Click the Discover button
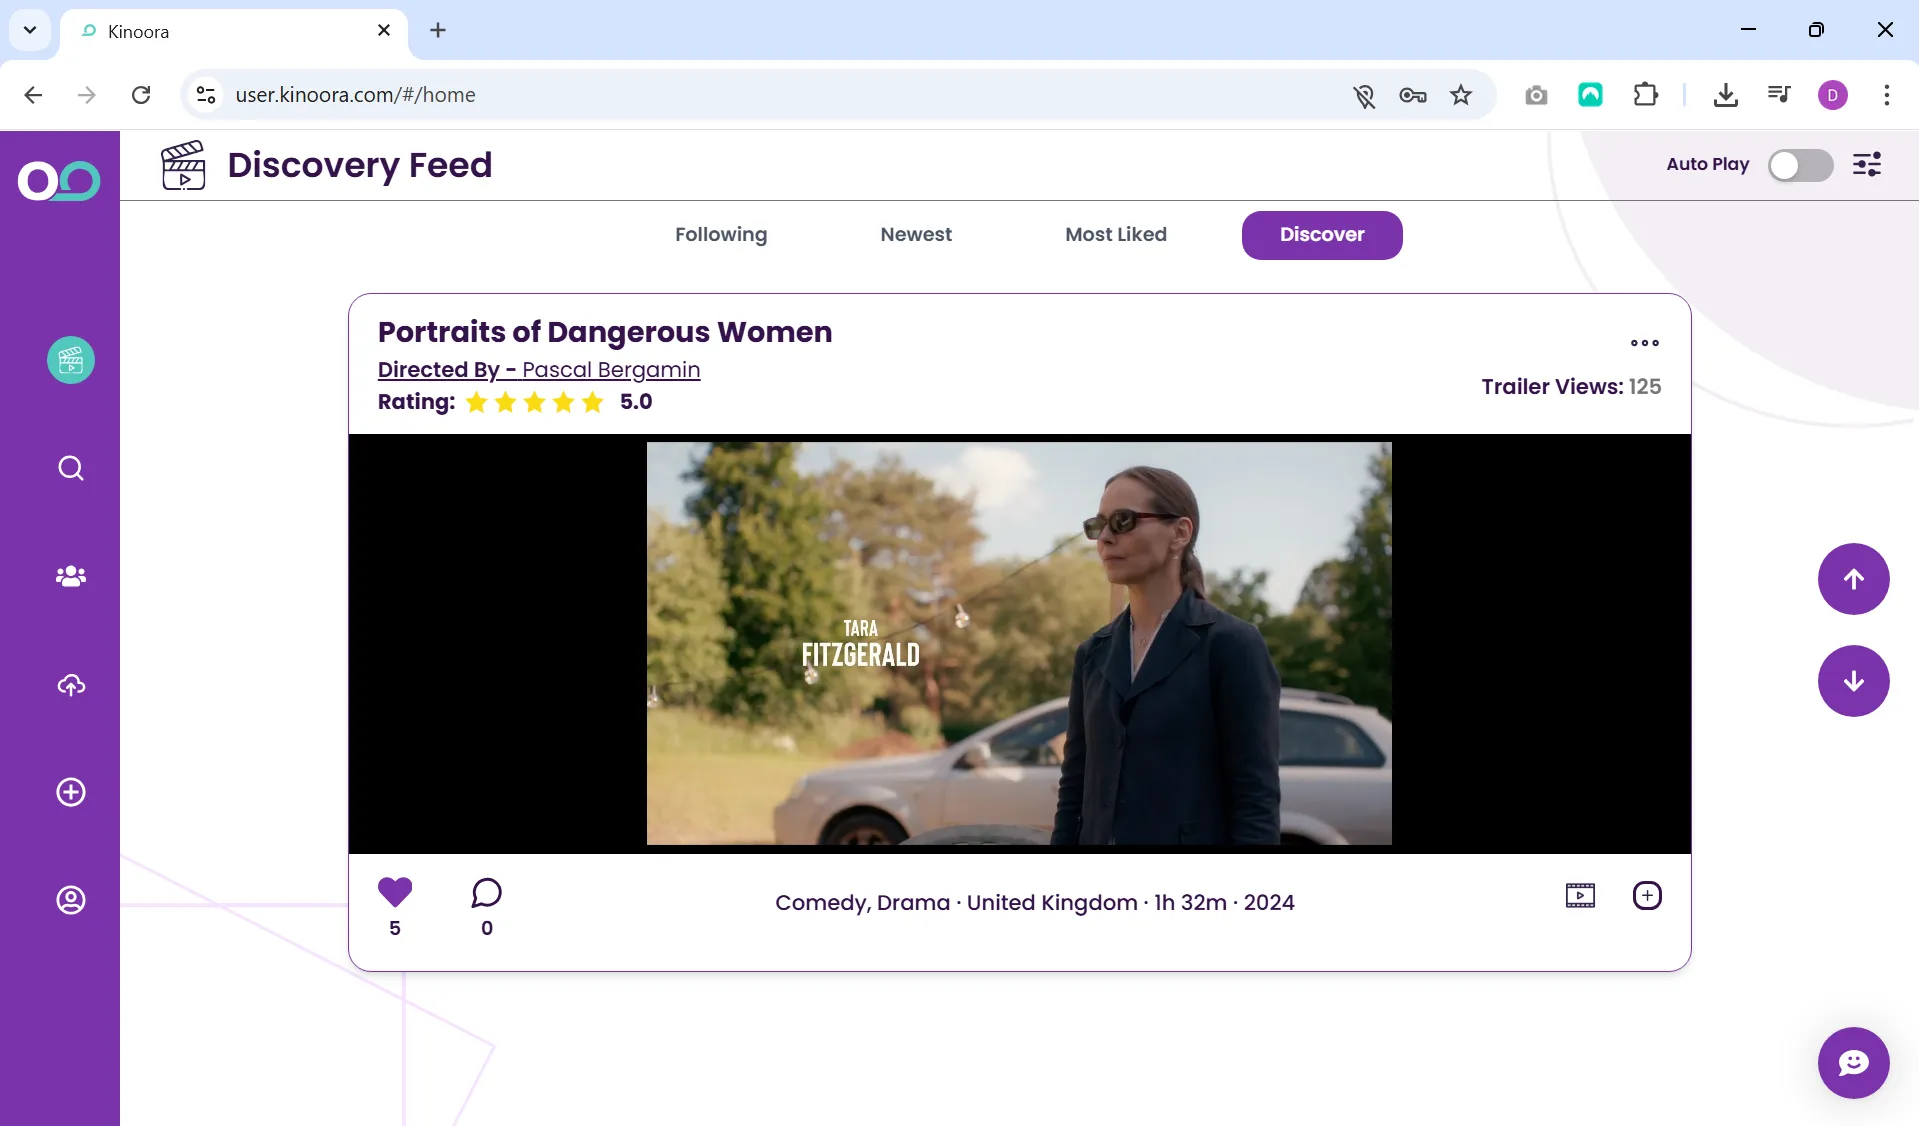 pos(1321,234)
